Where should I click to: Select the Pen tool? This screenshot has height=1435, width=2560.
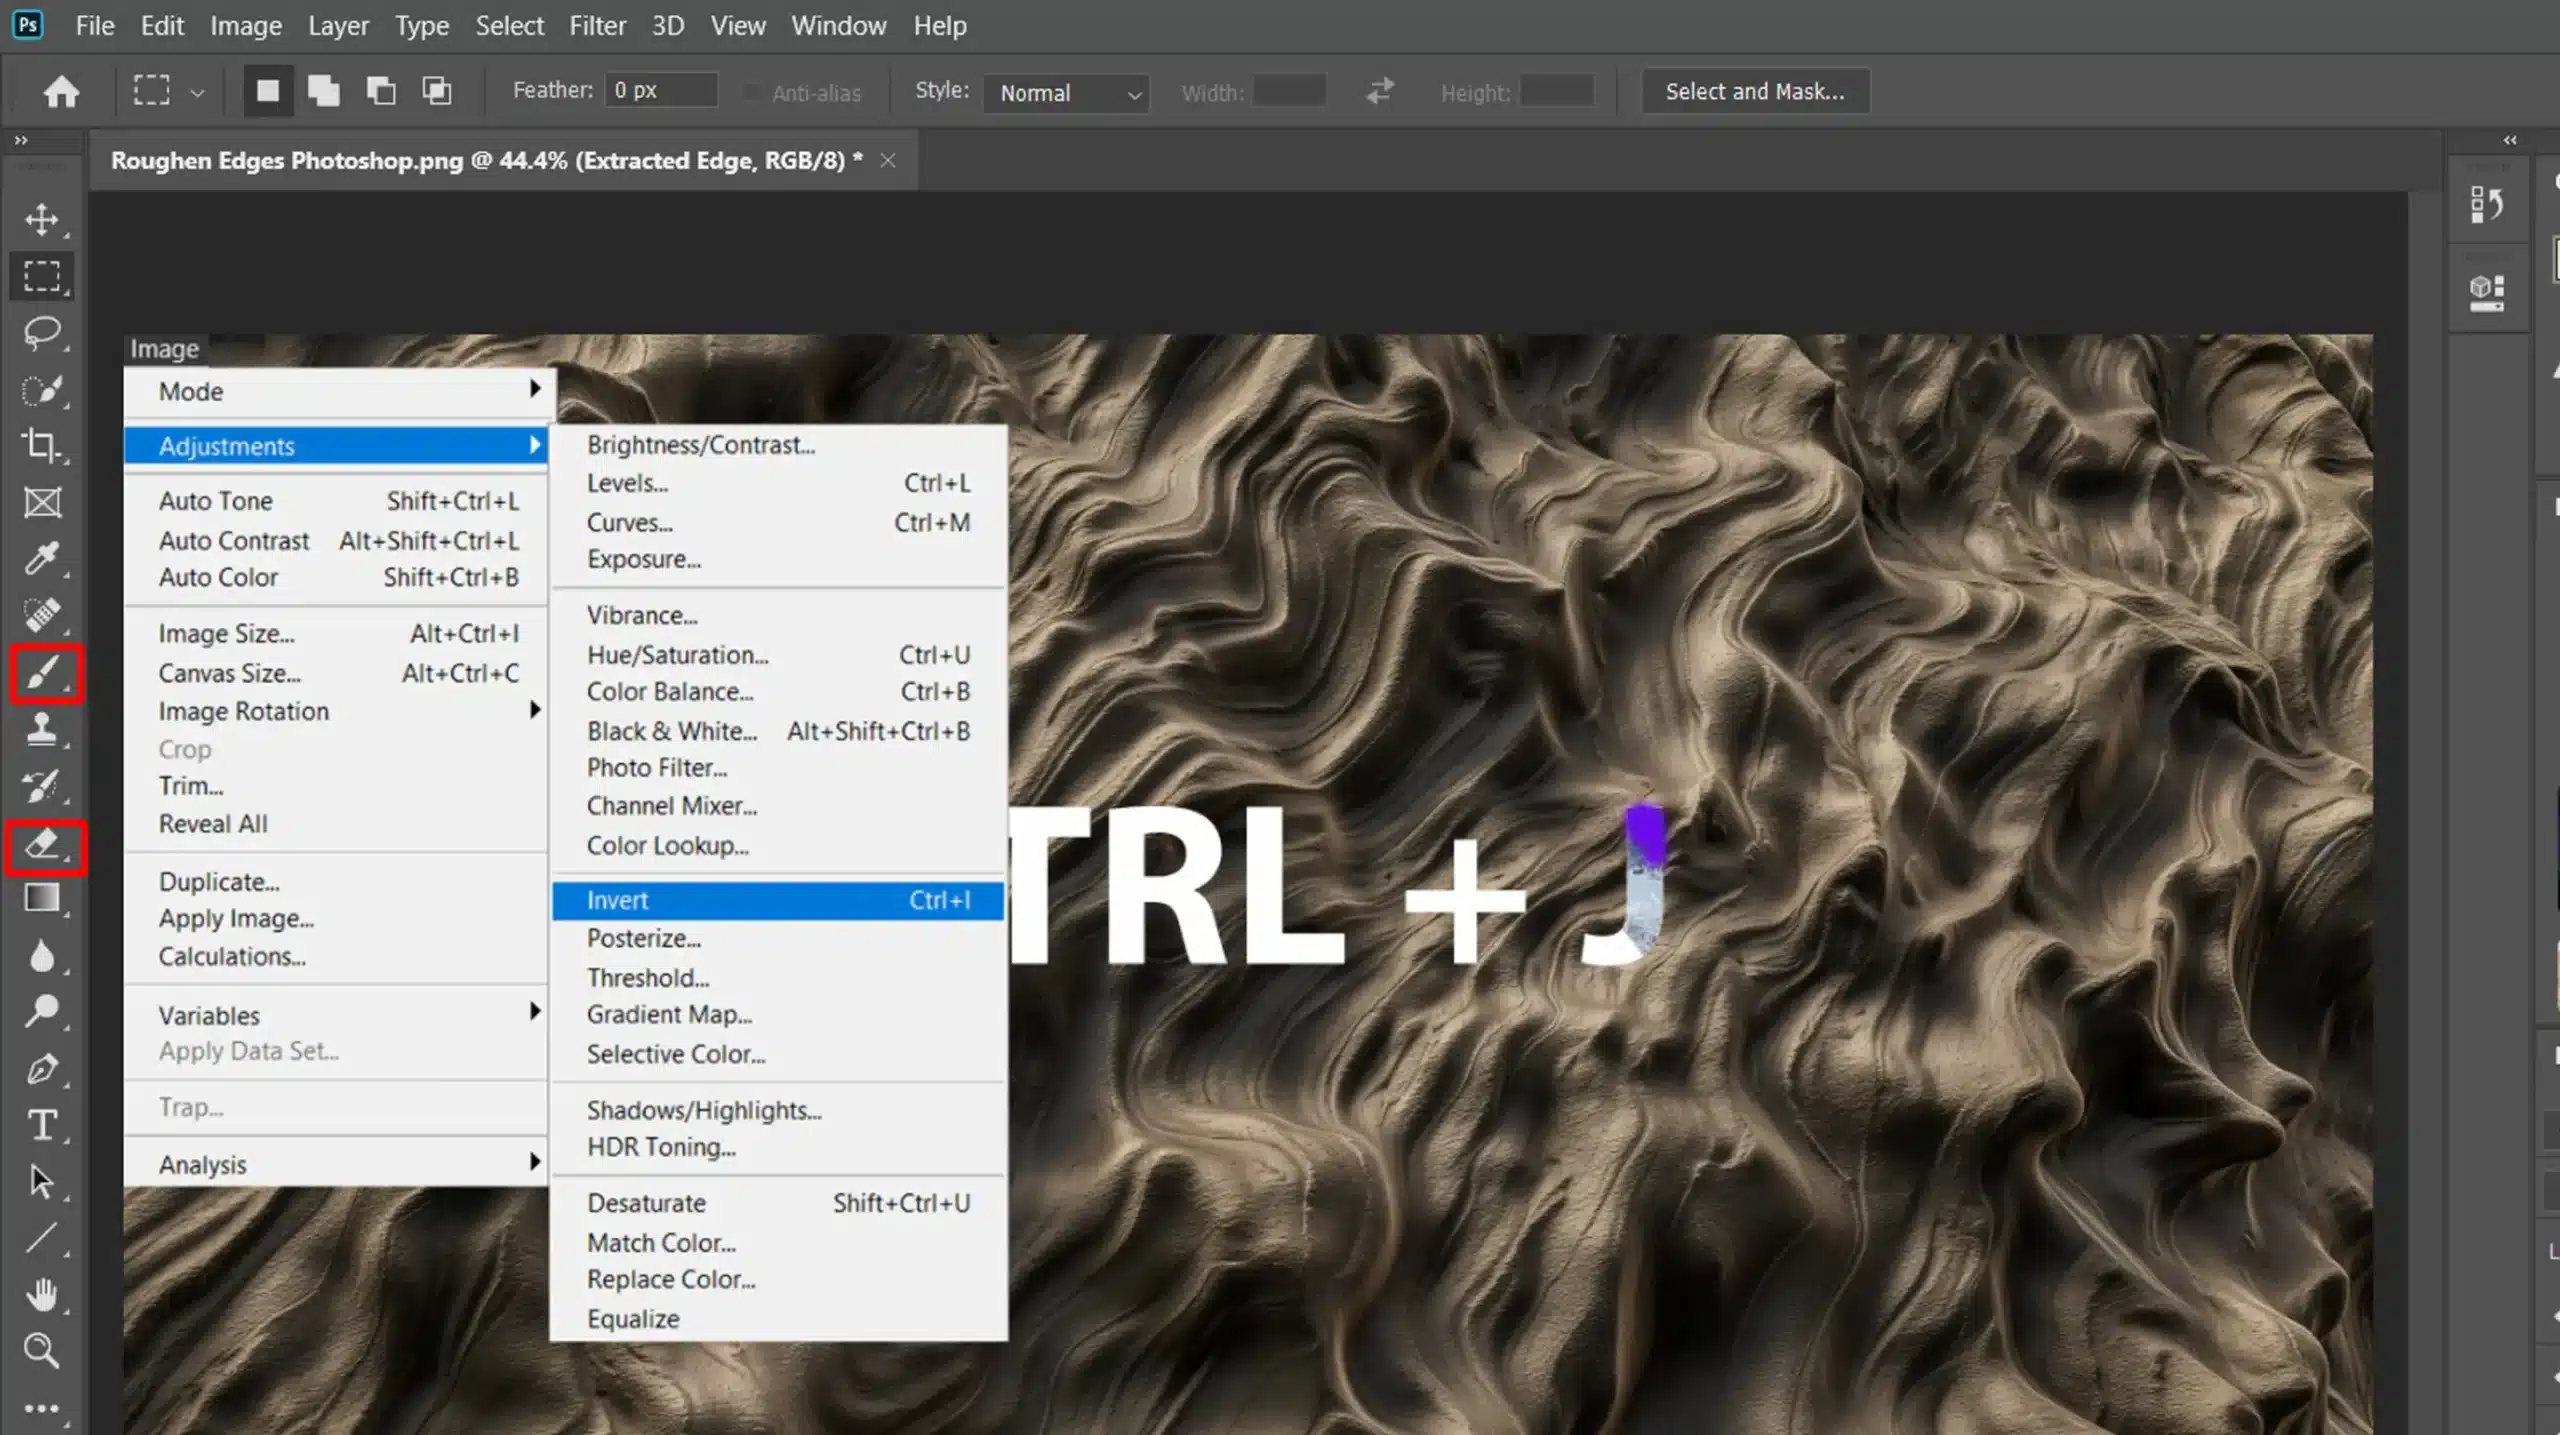coord(42,1069)
